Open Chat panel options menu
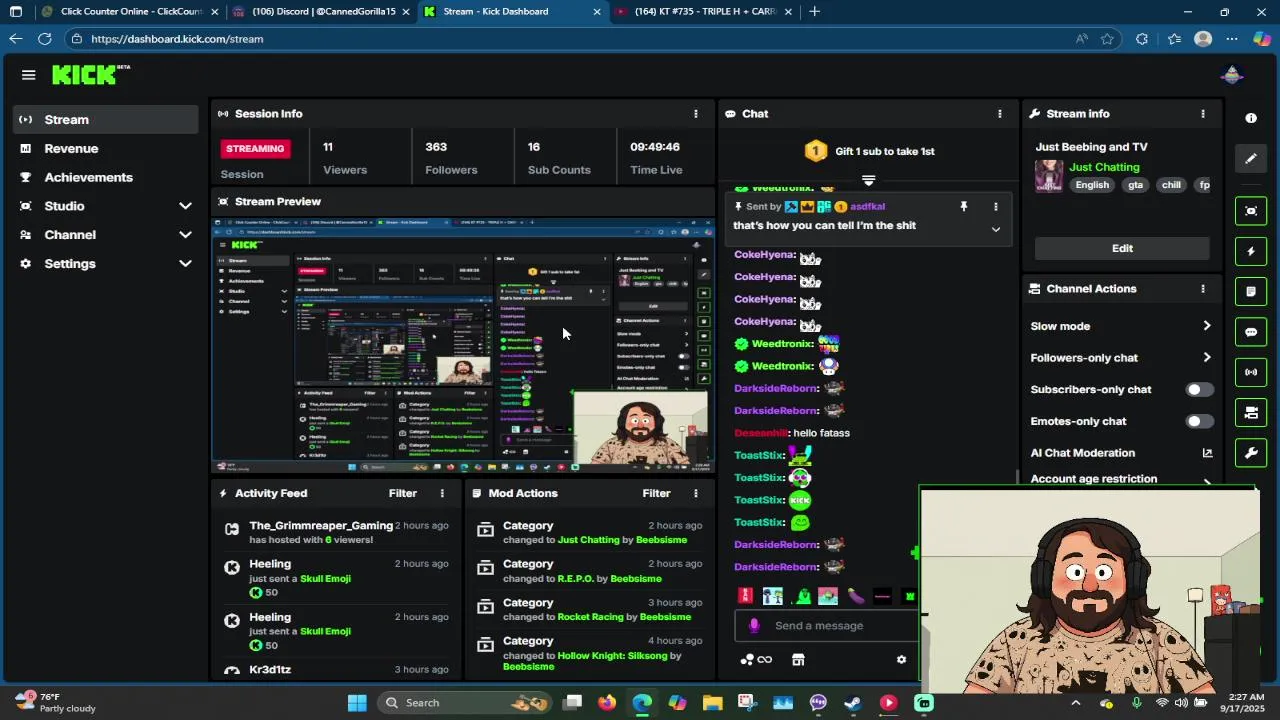The height and width of the screenshot is (720, 1280). (x=999, y=114)
